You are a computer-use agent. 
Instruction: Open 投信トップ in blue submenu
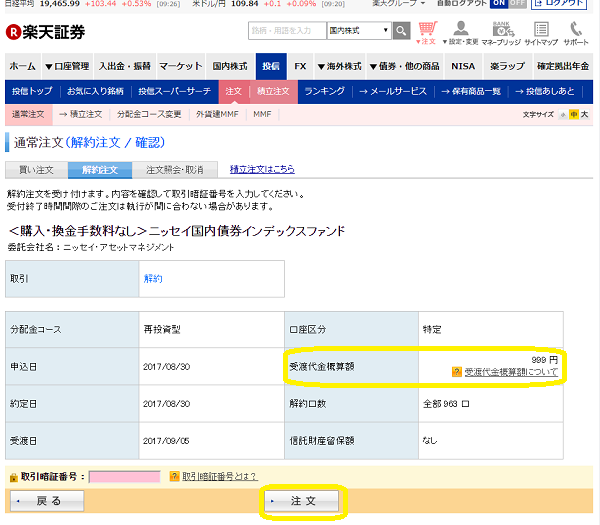pyautogui.click(x=32, y=91)
